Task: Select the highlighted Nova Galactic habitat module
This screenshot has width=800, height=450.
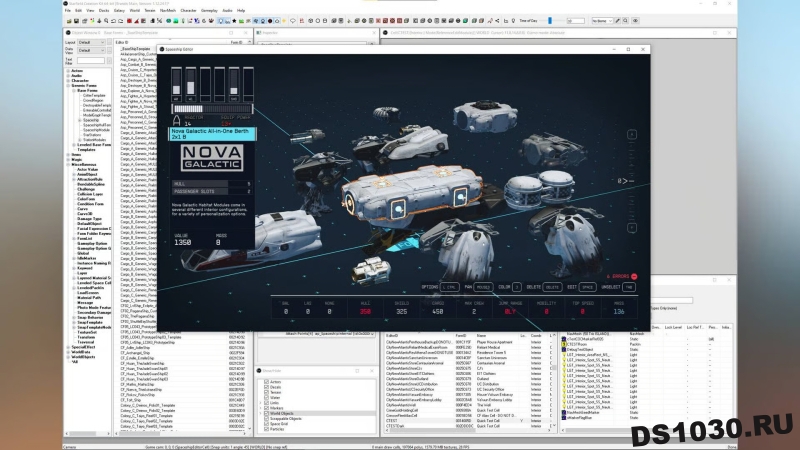Action: 411,196
